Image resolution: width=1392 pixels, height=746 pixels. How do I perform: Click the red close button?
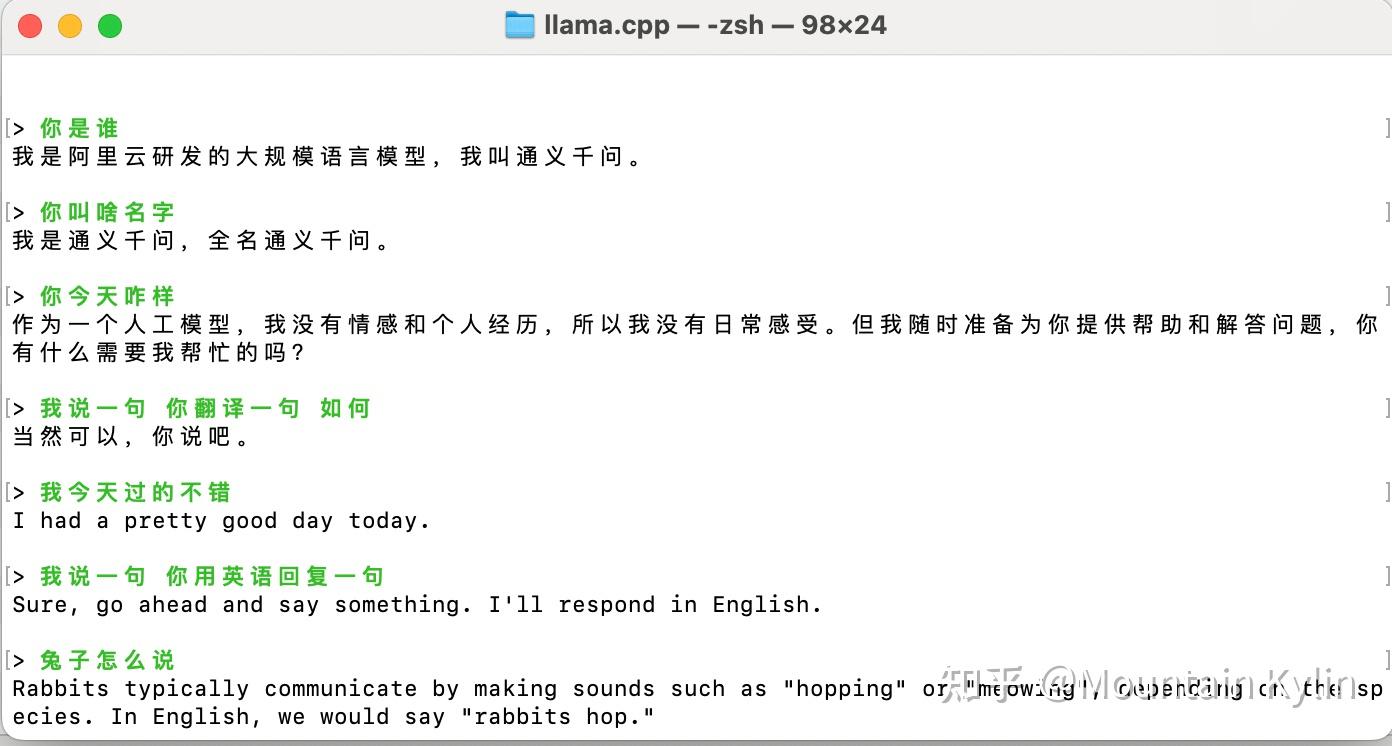(29, 25)
